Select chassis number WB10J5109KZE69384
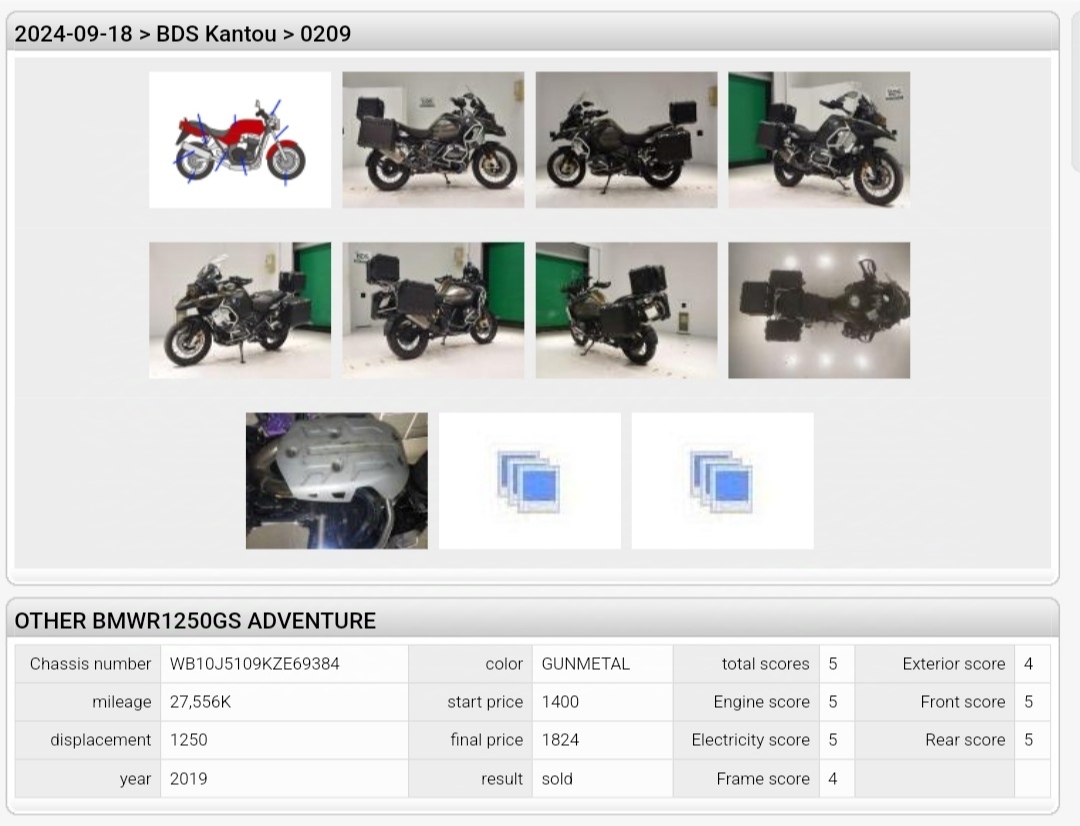This screenshot has height=826, width=1080. click(x=254, y=664)
